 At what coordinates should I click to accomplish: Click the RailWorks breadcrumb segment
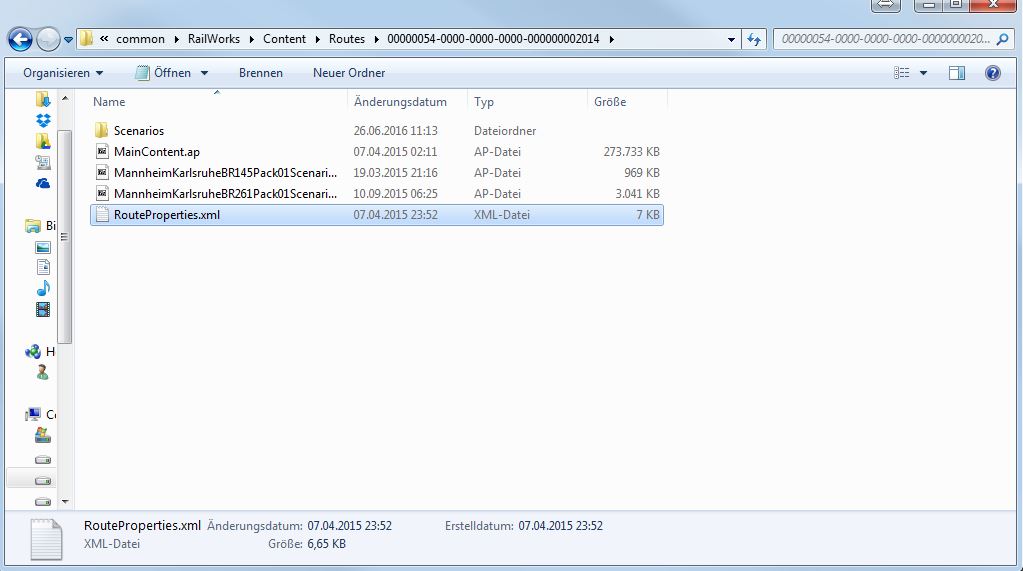214,39
